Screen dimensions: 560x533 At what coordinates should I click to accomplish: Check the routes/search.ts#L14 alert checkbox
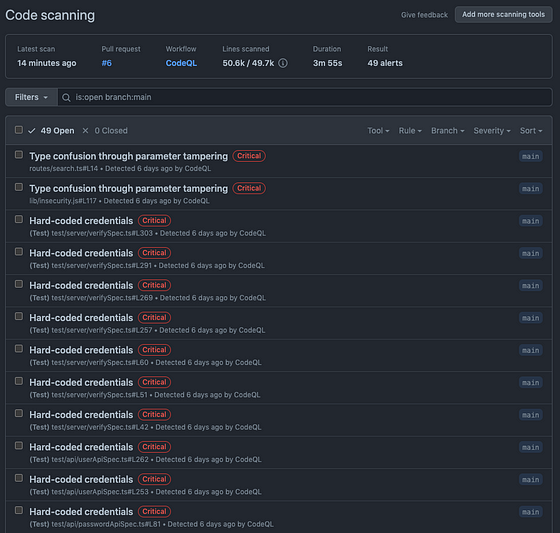tap(19, 155)
